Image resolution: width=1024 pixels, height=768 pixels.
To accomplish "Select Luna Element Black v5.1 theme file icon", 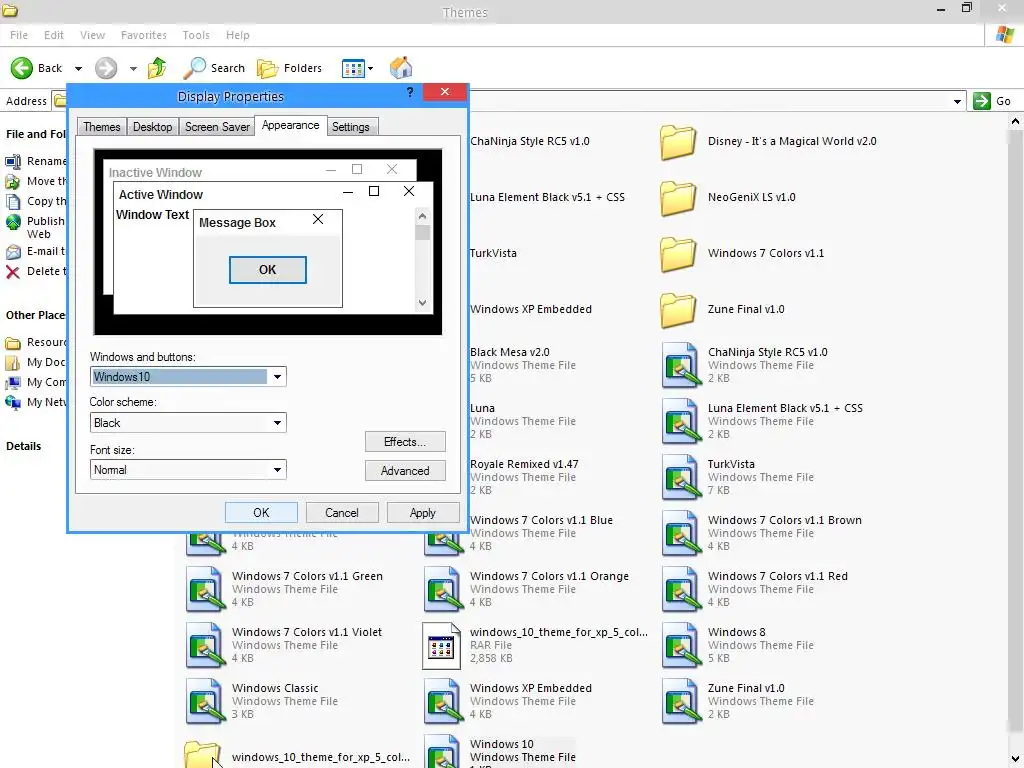I will 681,422.
